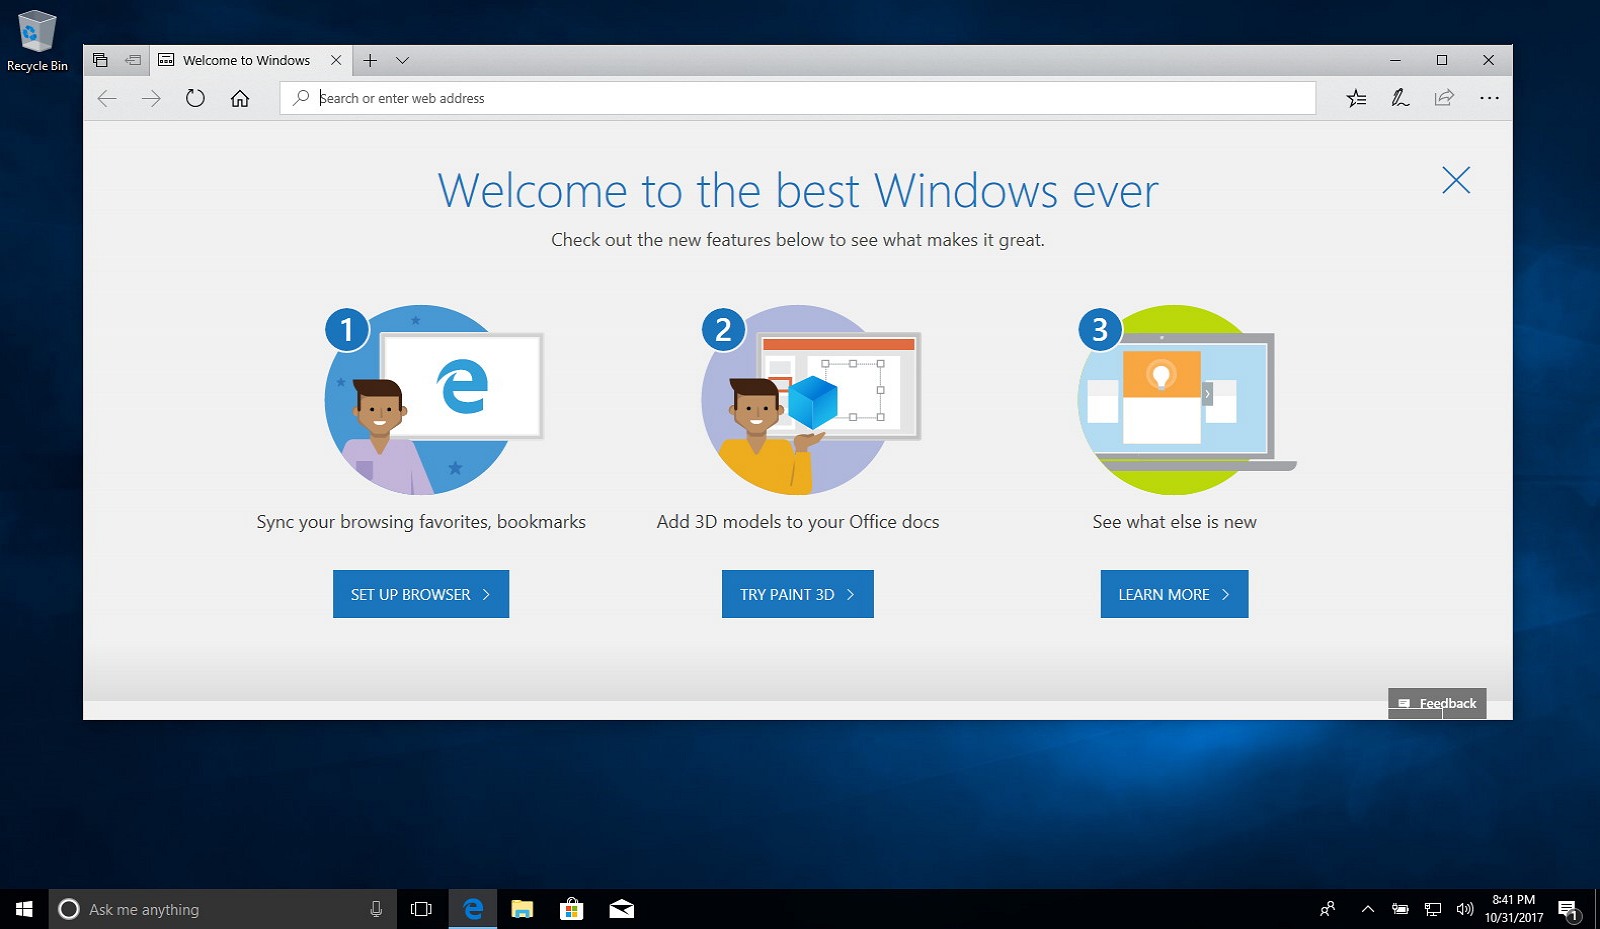
Task: Add notes with the pen icon
Action: tap(1400, 98)
